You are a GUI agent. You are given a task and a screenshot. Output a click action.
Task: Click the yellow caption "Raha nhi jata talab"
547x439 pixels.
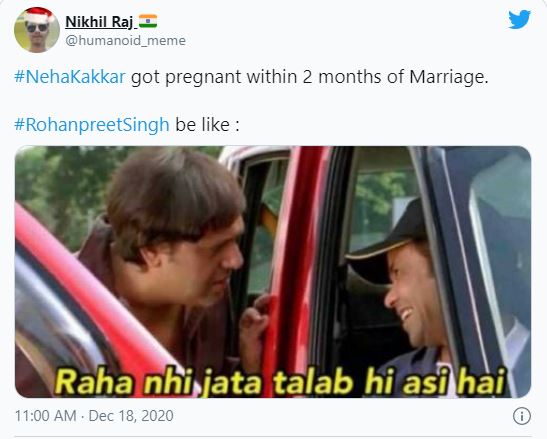click(x=204, y=382)
